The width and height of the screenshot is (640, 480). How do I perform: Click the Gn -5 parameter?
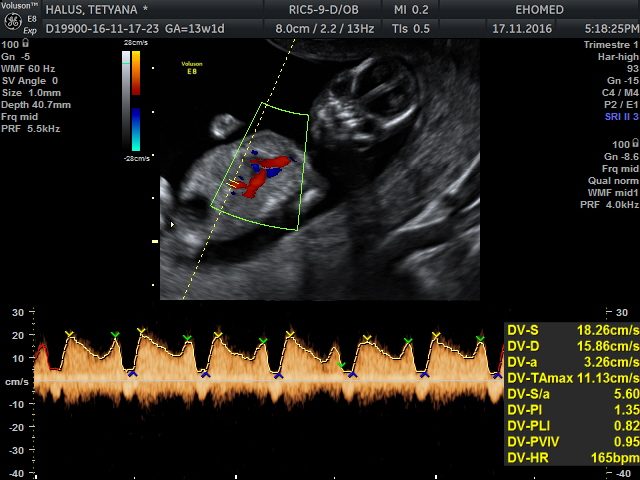click(16, 57)
